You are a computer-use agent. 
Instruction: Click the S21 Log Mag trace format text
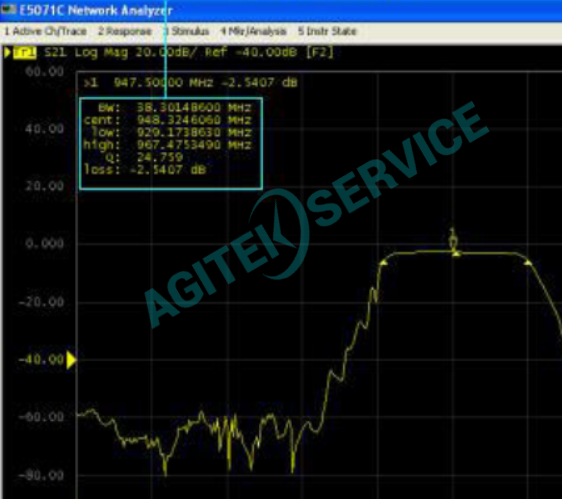[x=86, y=53]
